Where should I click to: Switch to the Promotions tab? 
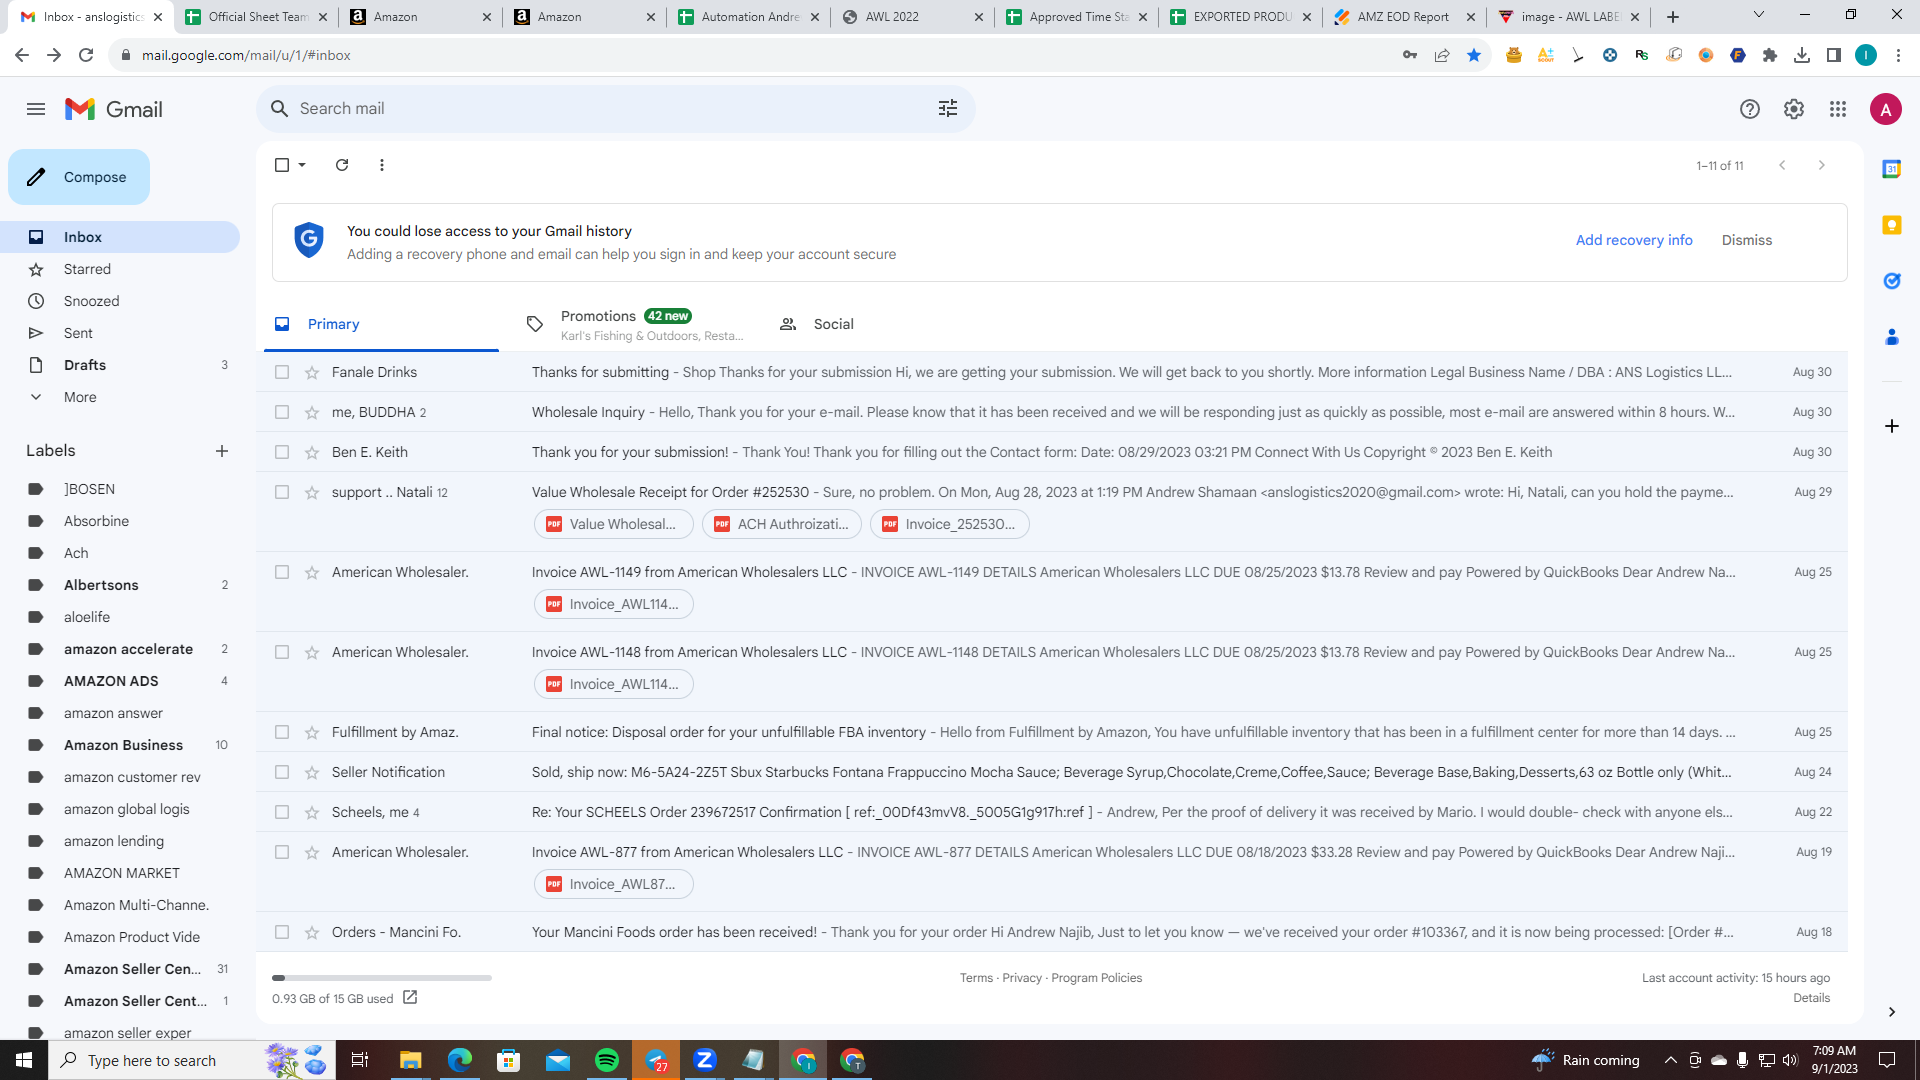click(x=635, y=324)
